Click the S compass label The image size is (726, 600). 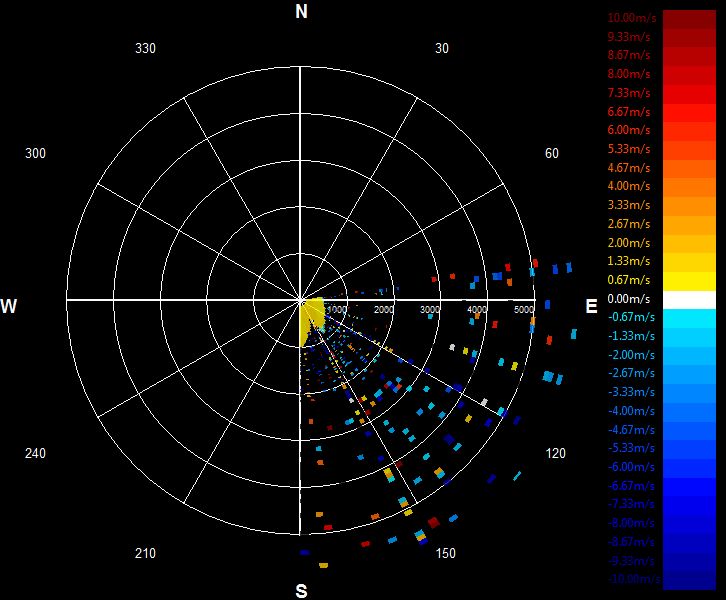click(301, 591)
